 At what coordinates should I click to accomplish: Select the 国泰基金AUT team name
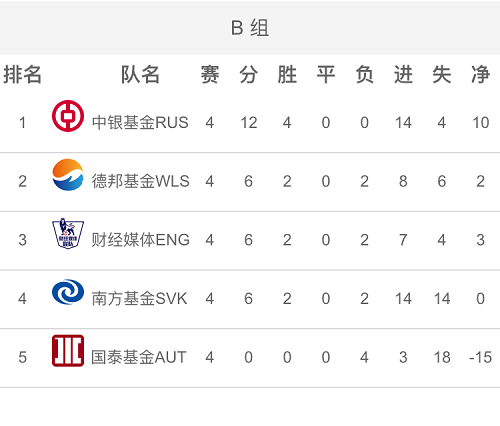pyautogui.click(x=139, y=357)
